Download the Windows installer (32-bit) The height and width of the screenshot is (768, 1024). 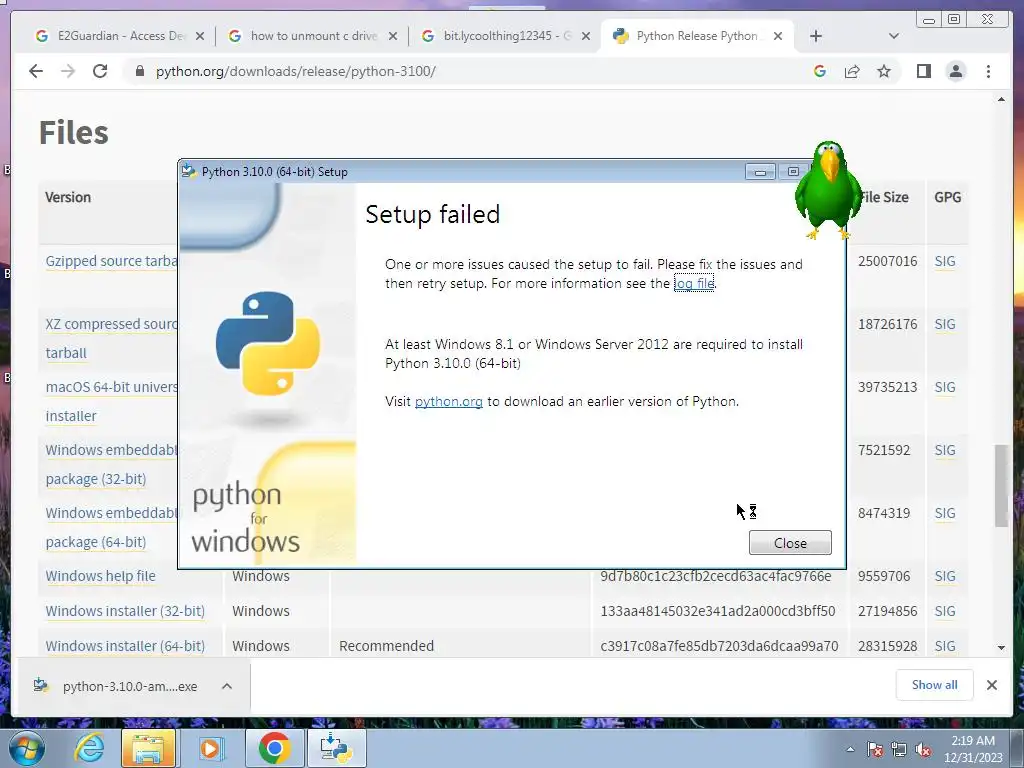coord(125,611)
